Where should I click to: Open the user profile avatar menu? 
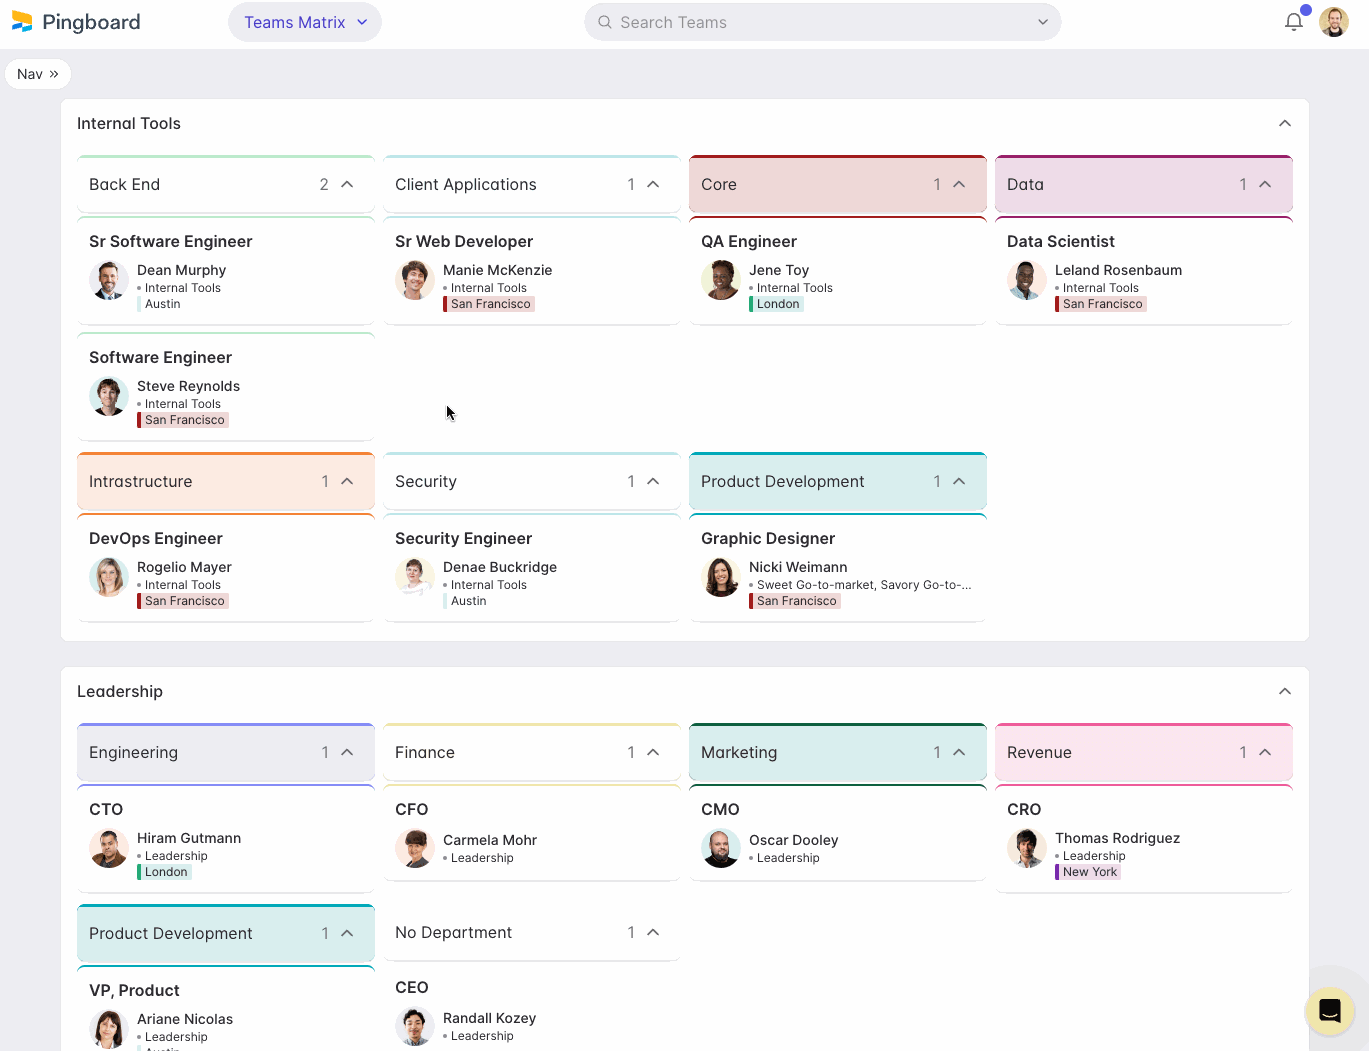(x=1334, y=22)
